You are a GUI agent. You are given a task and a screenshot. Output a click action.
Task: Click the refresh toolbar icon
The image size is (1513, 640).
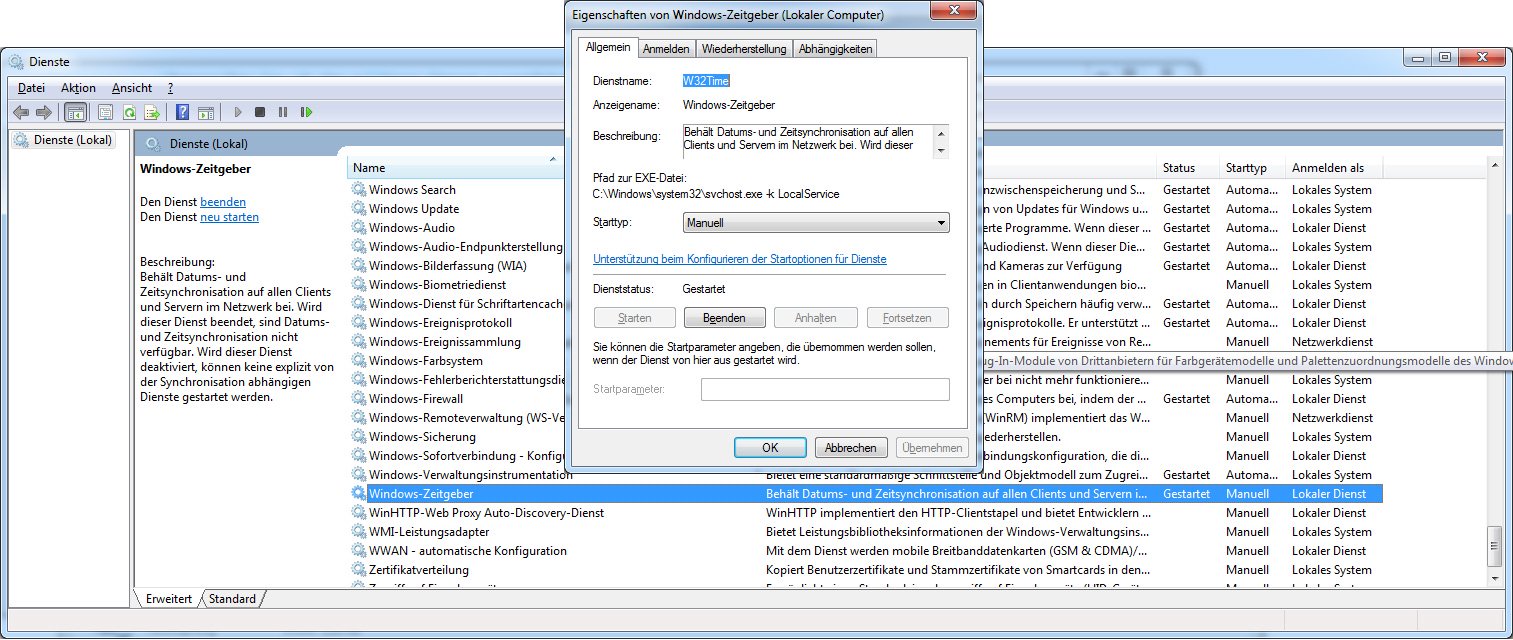pos(129,113)
